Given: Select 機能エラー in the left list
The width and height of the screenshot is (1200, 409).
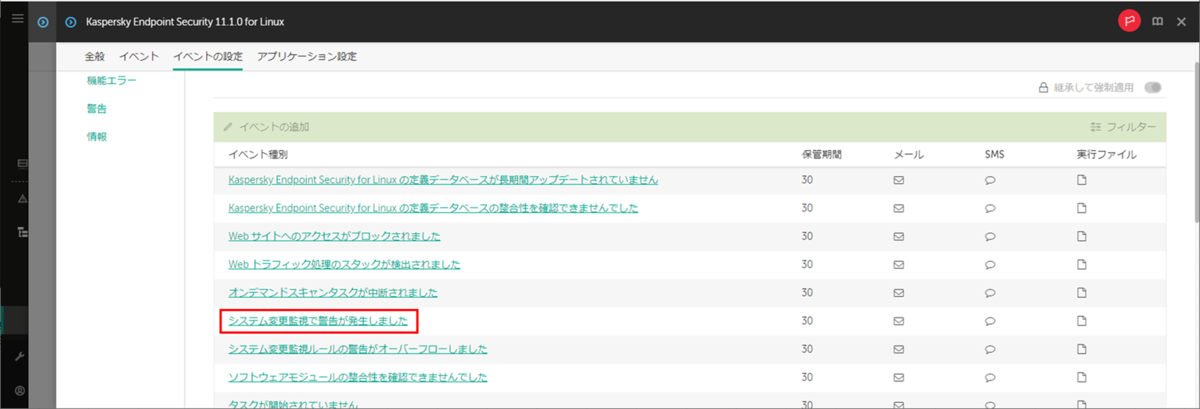Looking at the screenshot, I should click(112, 80).
